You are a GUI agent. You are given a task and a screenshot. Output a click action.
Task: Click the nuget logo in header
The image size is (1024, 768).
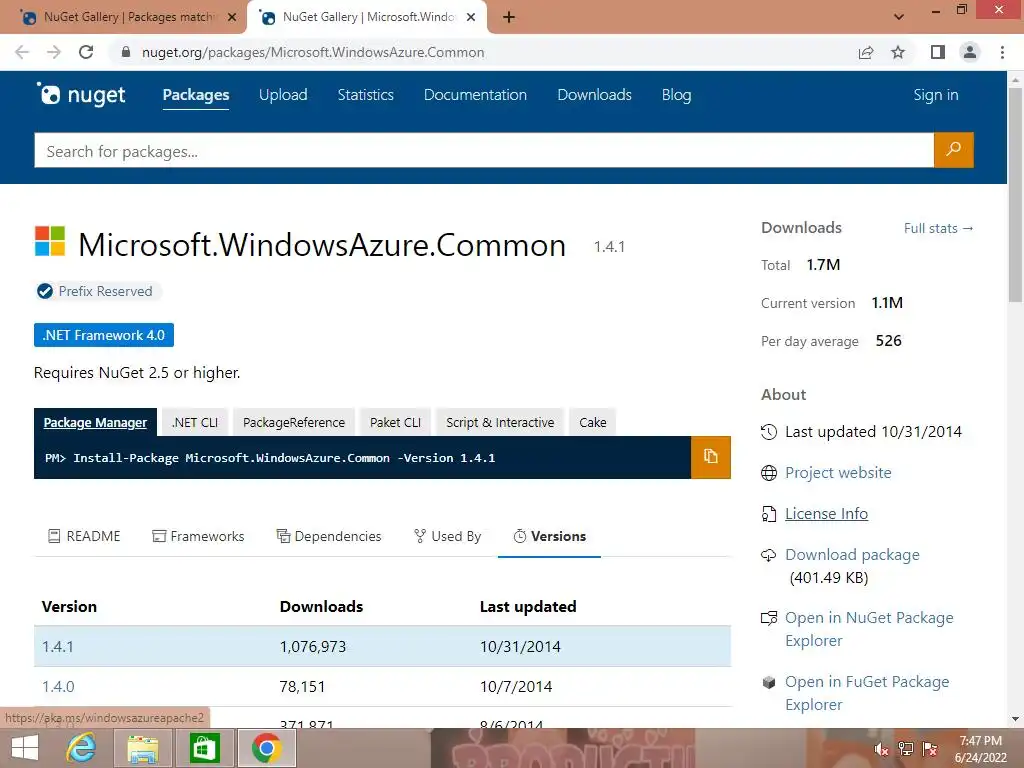[81, 95]
